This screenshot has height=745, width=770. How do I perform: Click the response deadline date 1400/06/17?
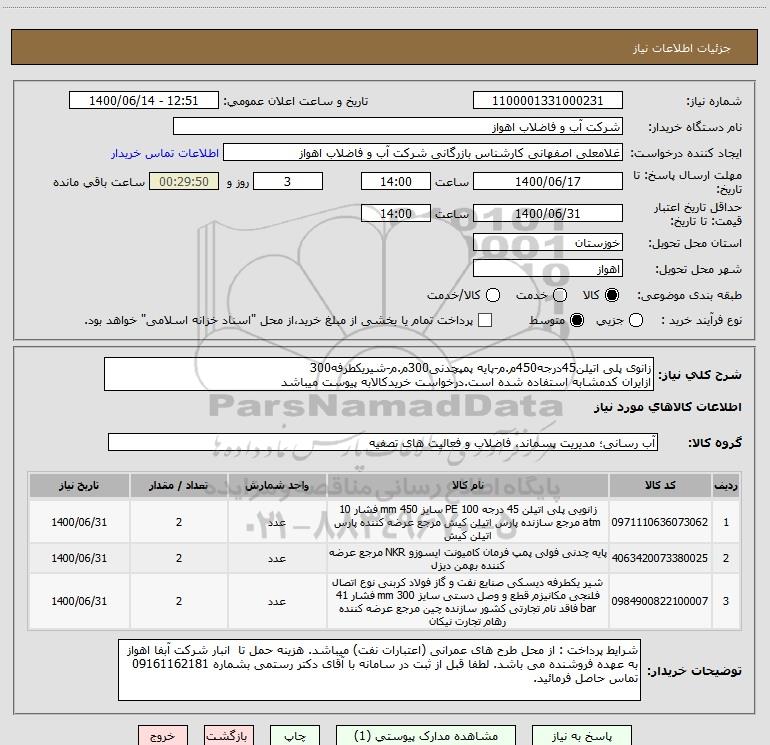click(548, 181)
